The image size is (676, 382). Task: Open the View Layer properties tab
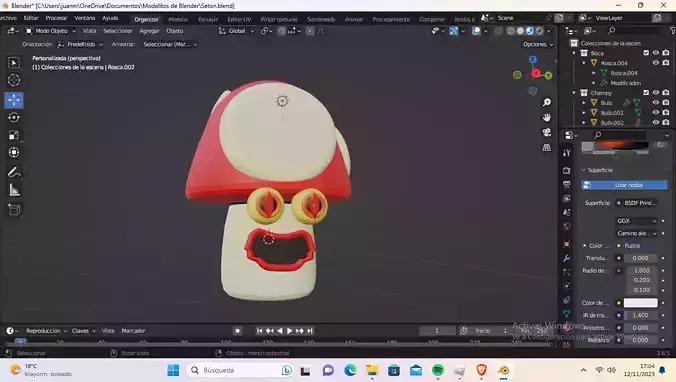click(x=566, y=198)
